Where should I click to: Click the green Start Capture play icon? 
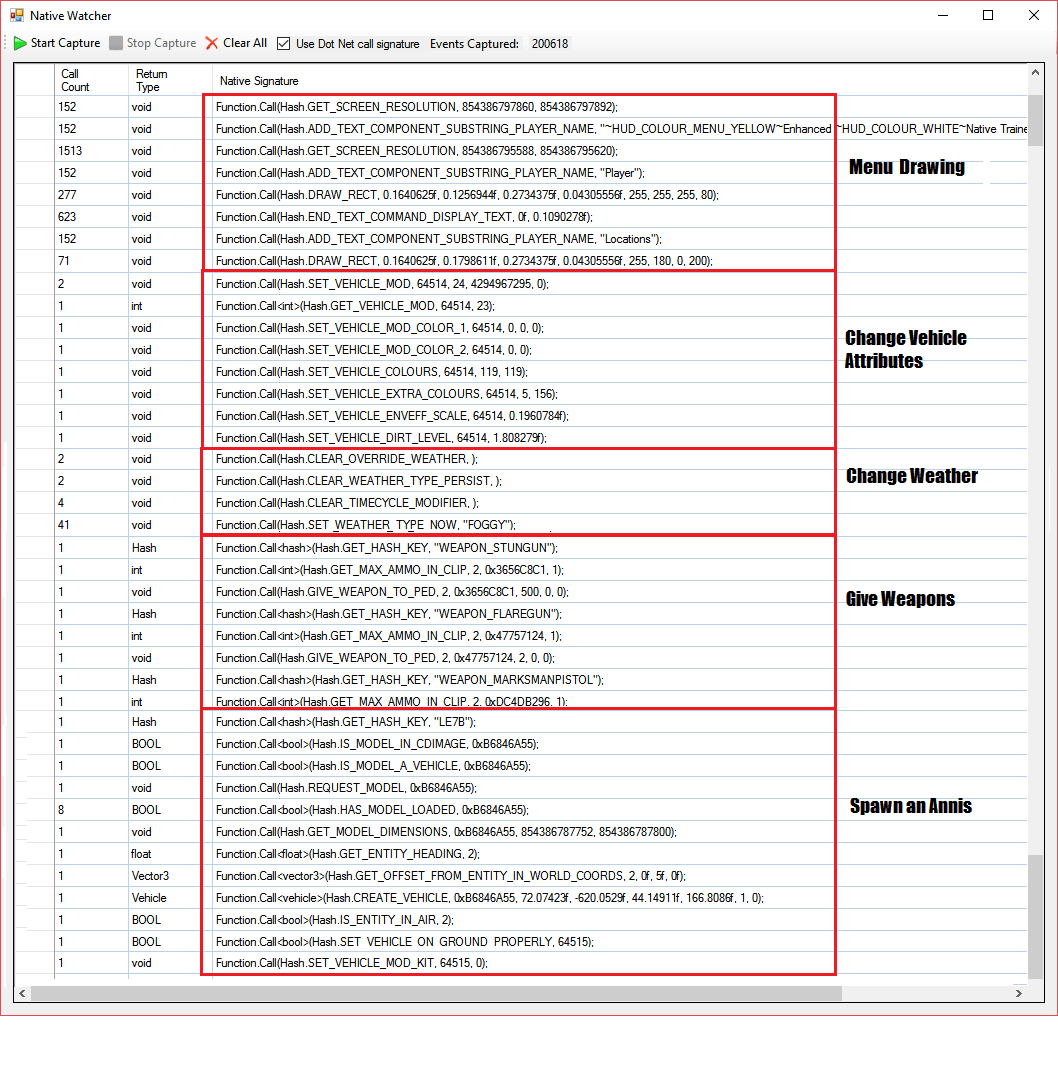[20, 43]
